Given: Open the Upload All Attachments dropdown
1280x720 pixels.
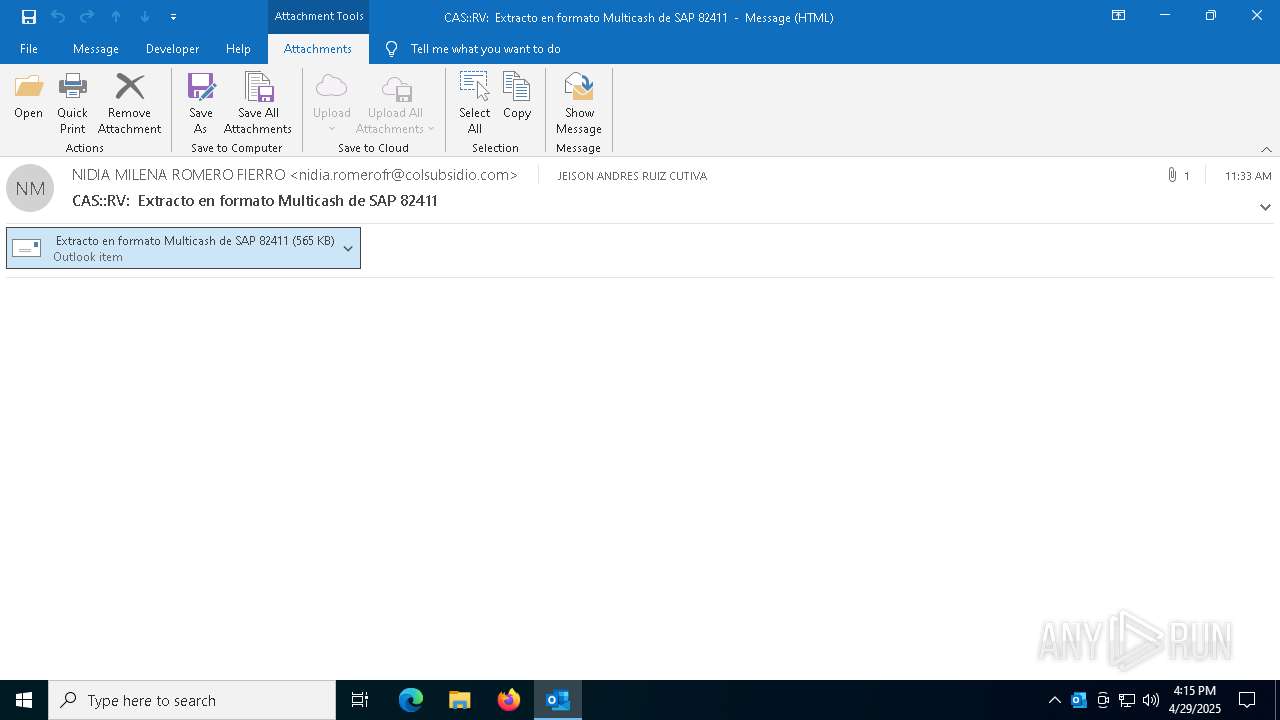Looking at the screenshot, I should (395, 103).
